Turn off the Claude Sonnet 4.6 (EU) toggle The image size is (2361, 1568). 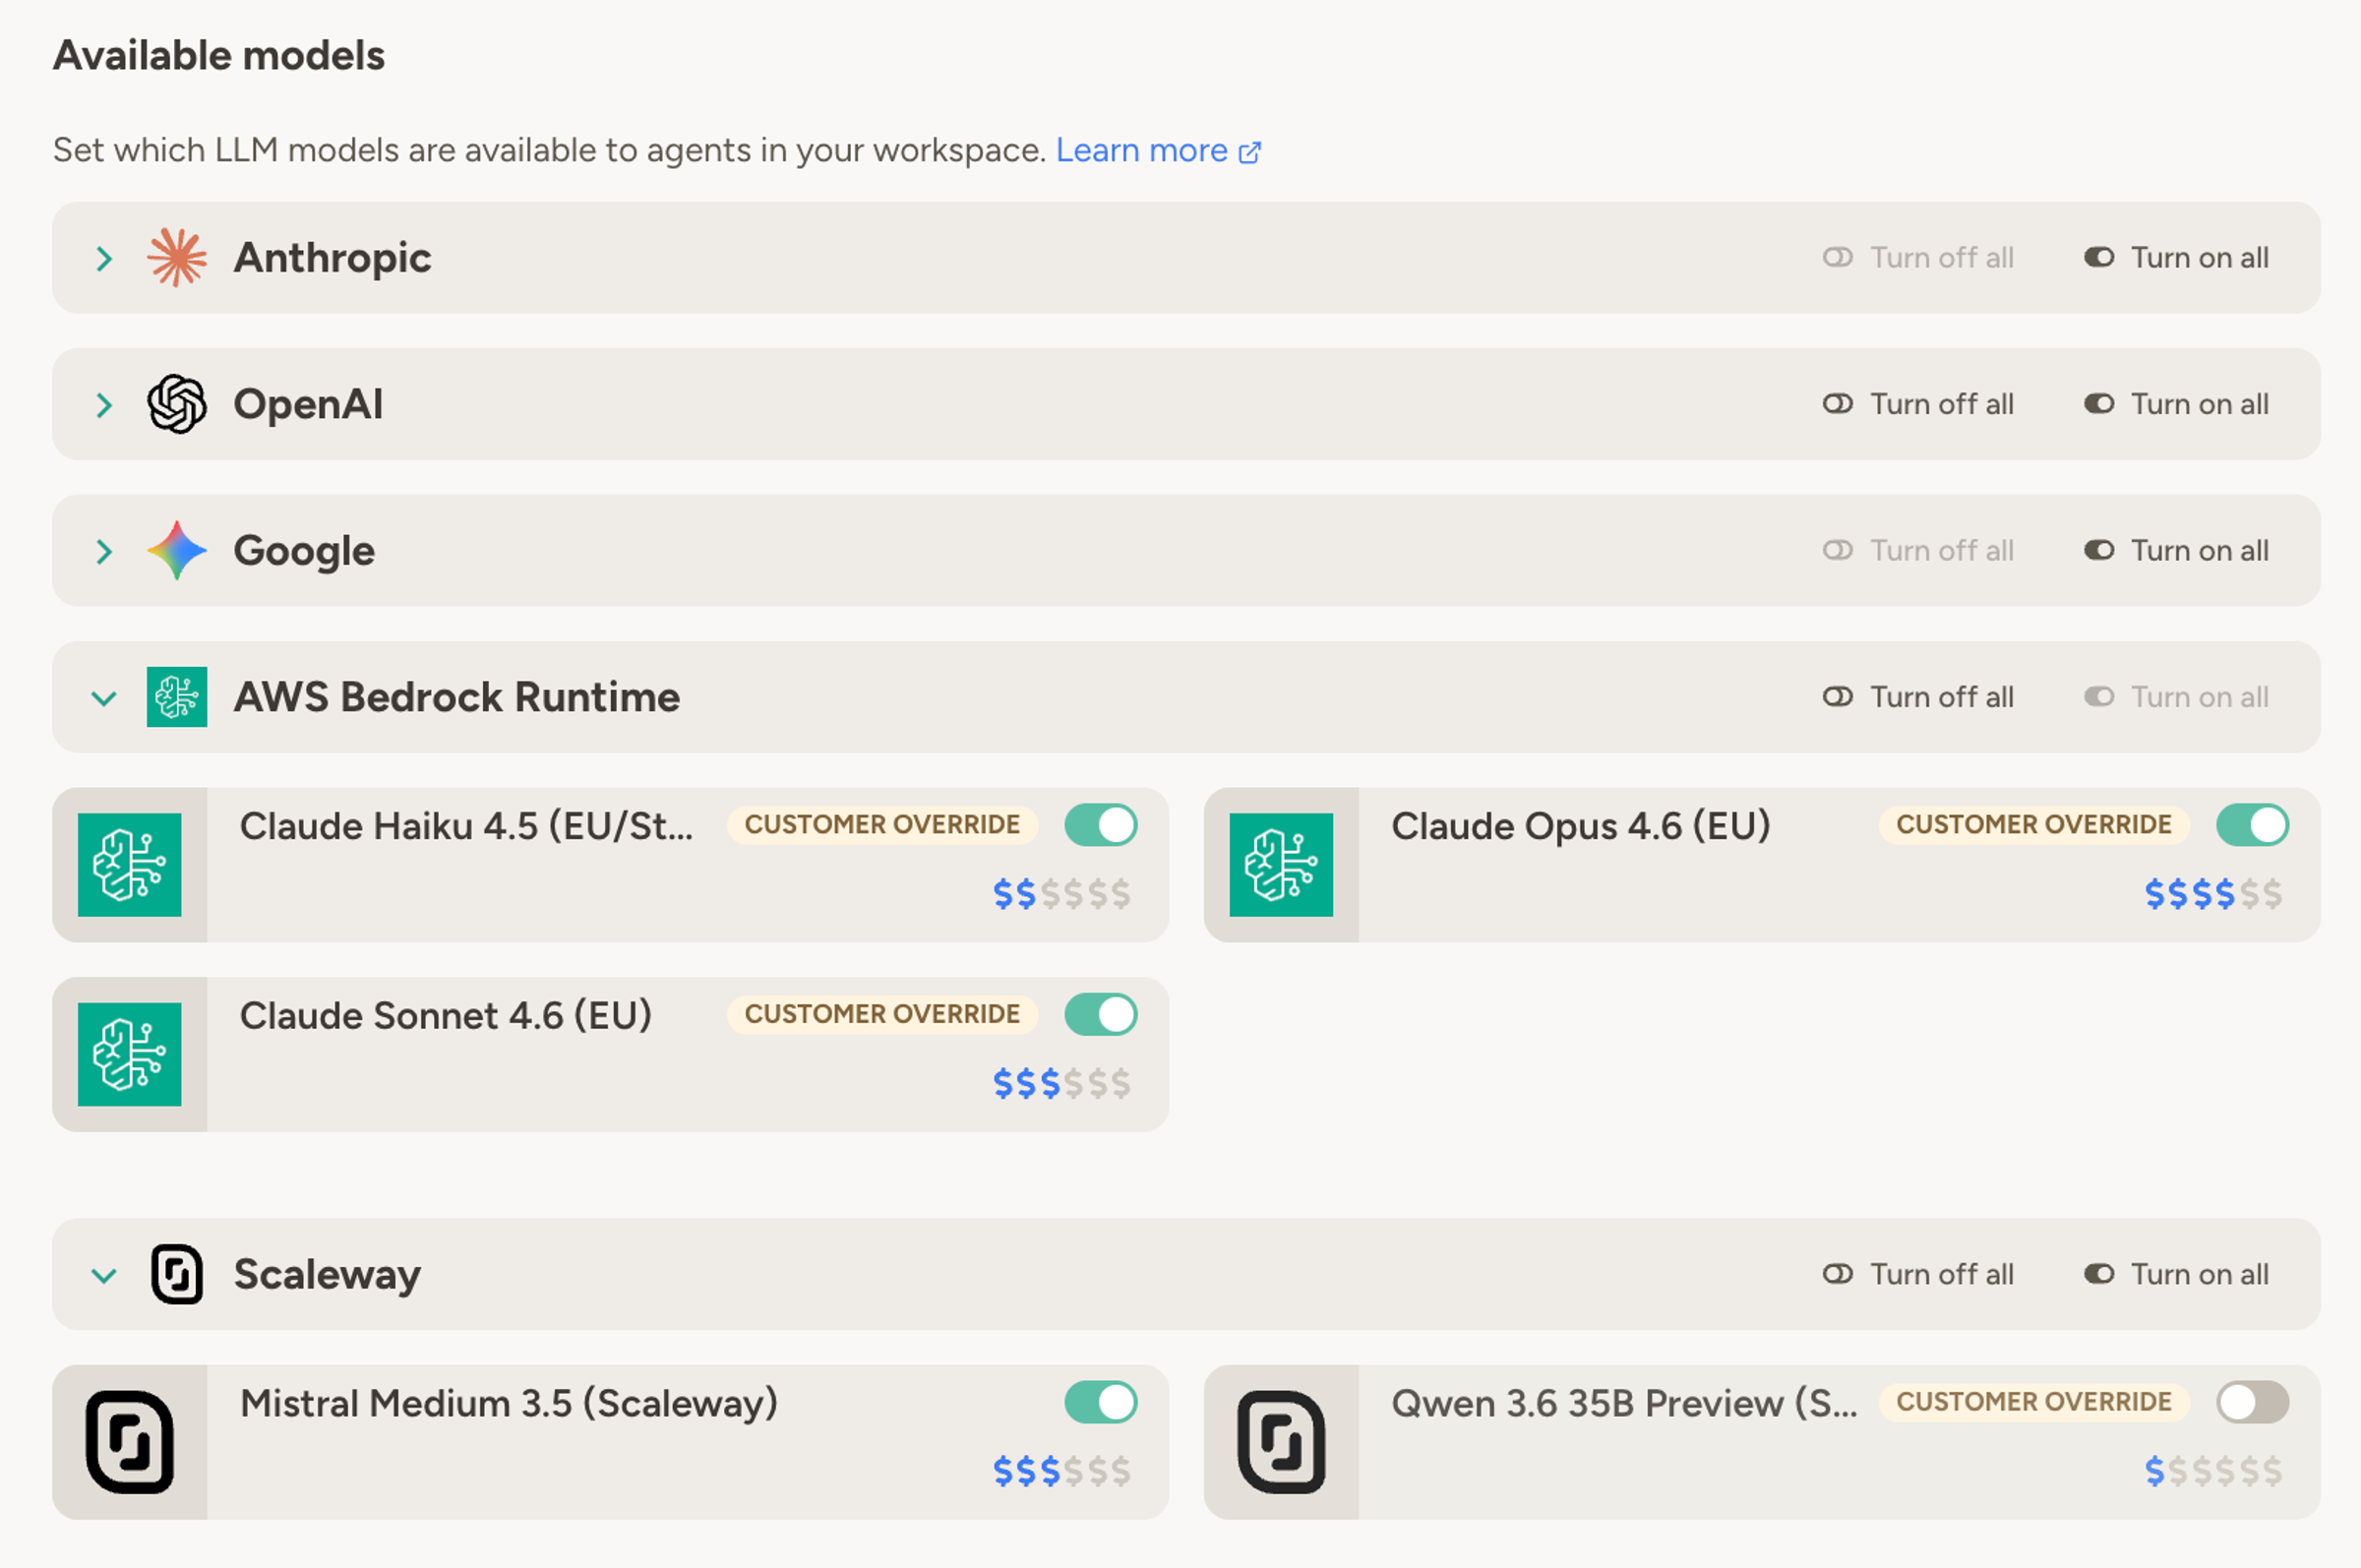pyautogui.click(x=1101, y=1014)
